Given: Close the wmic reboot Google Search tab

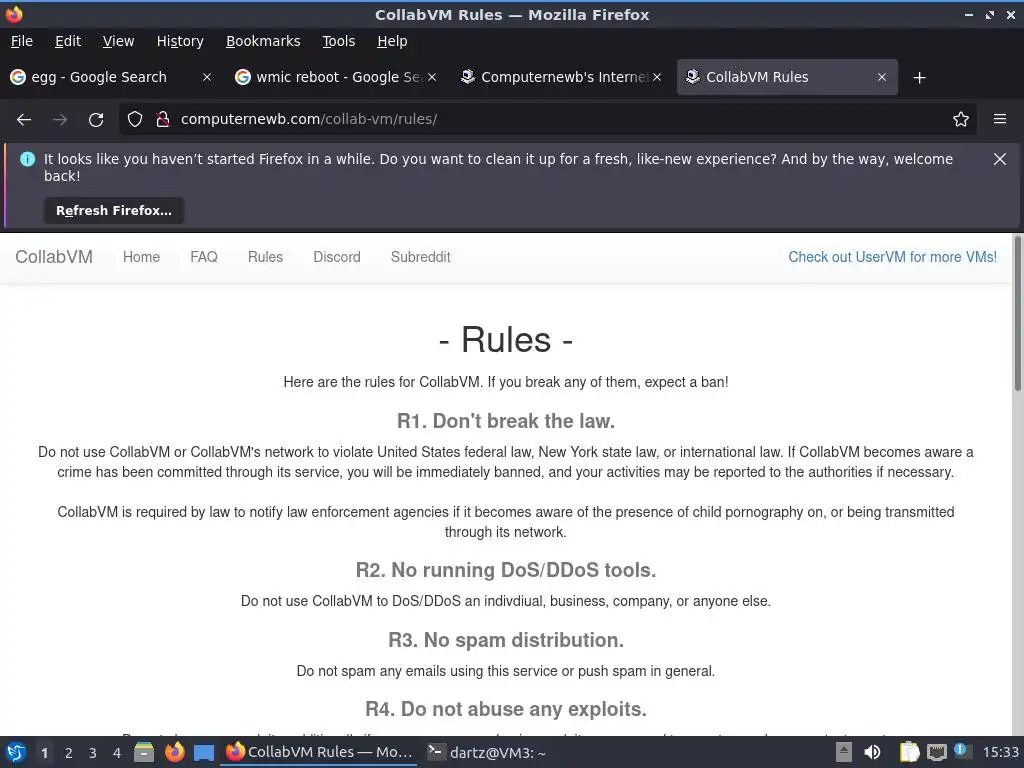Looking at the screenshot, I should click(x=432, y=77).
